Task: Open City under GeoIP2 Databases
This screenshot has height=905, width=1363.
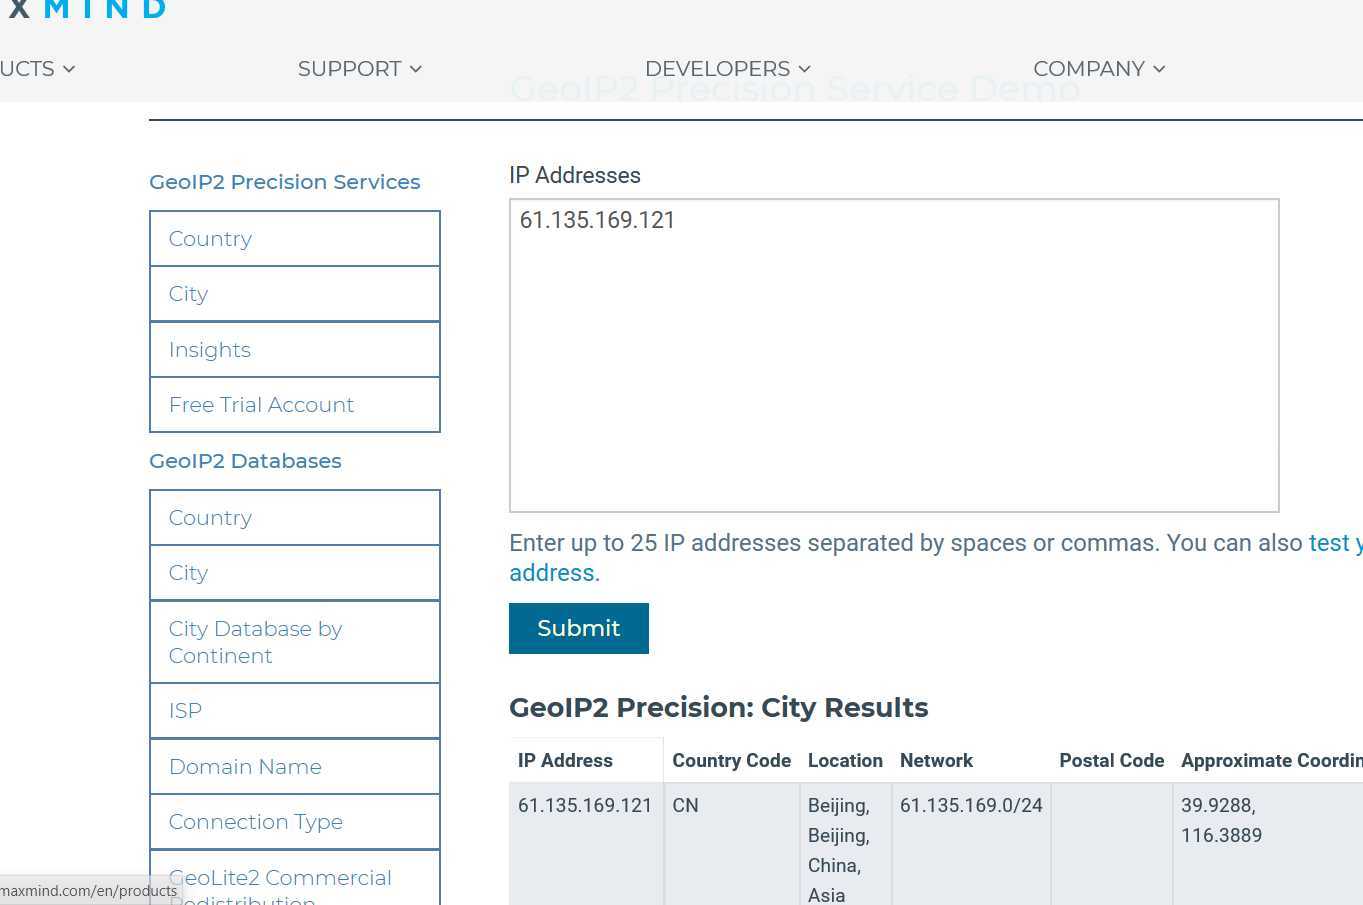Action: tap(295, 573)
